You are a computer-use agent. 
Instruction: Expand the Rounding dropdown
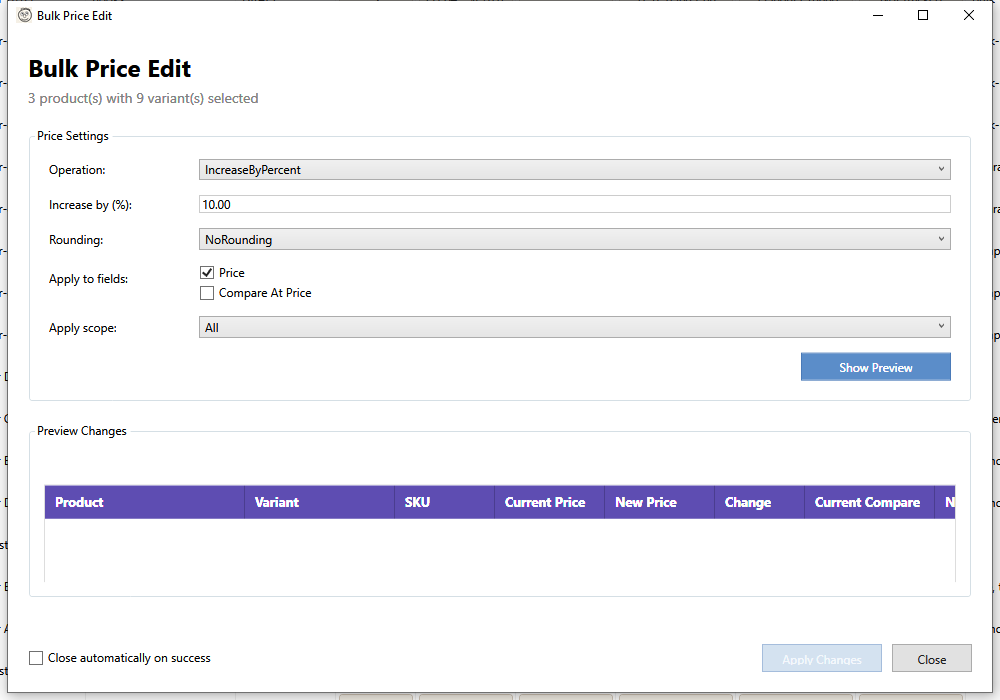(574, 240)
